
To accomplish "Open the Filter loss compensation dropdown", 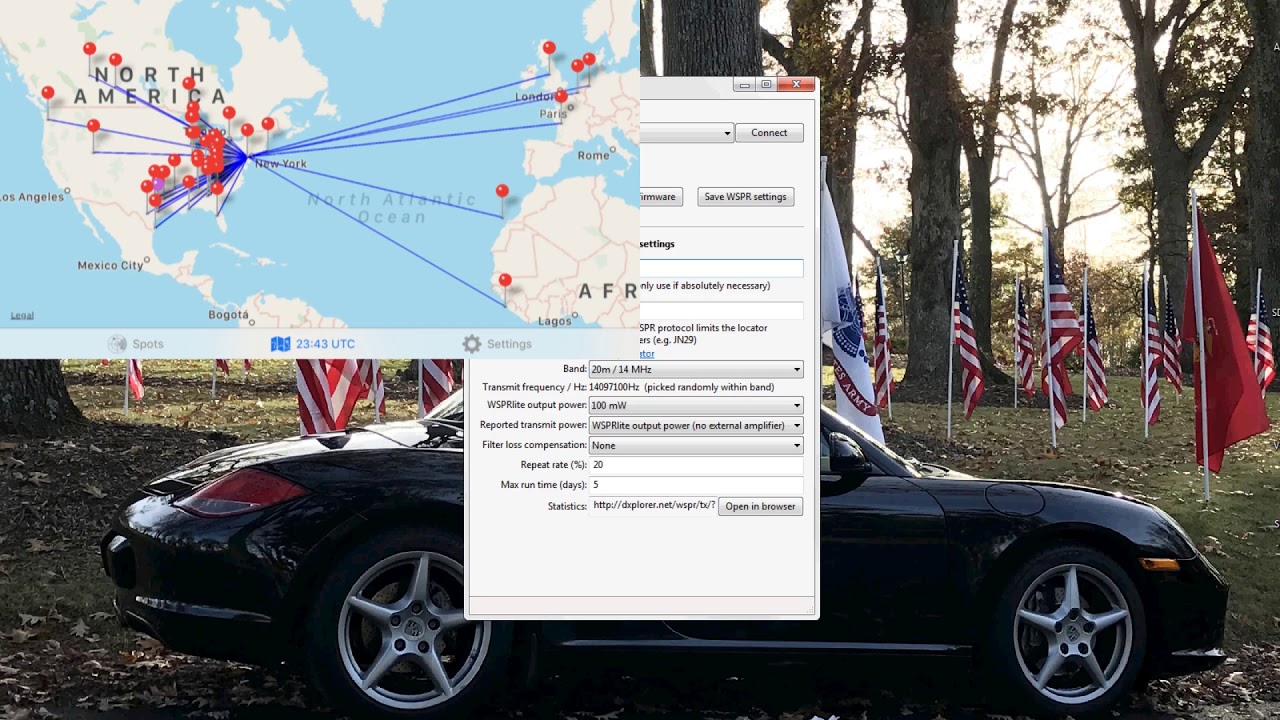I will click(696, 445).
